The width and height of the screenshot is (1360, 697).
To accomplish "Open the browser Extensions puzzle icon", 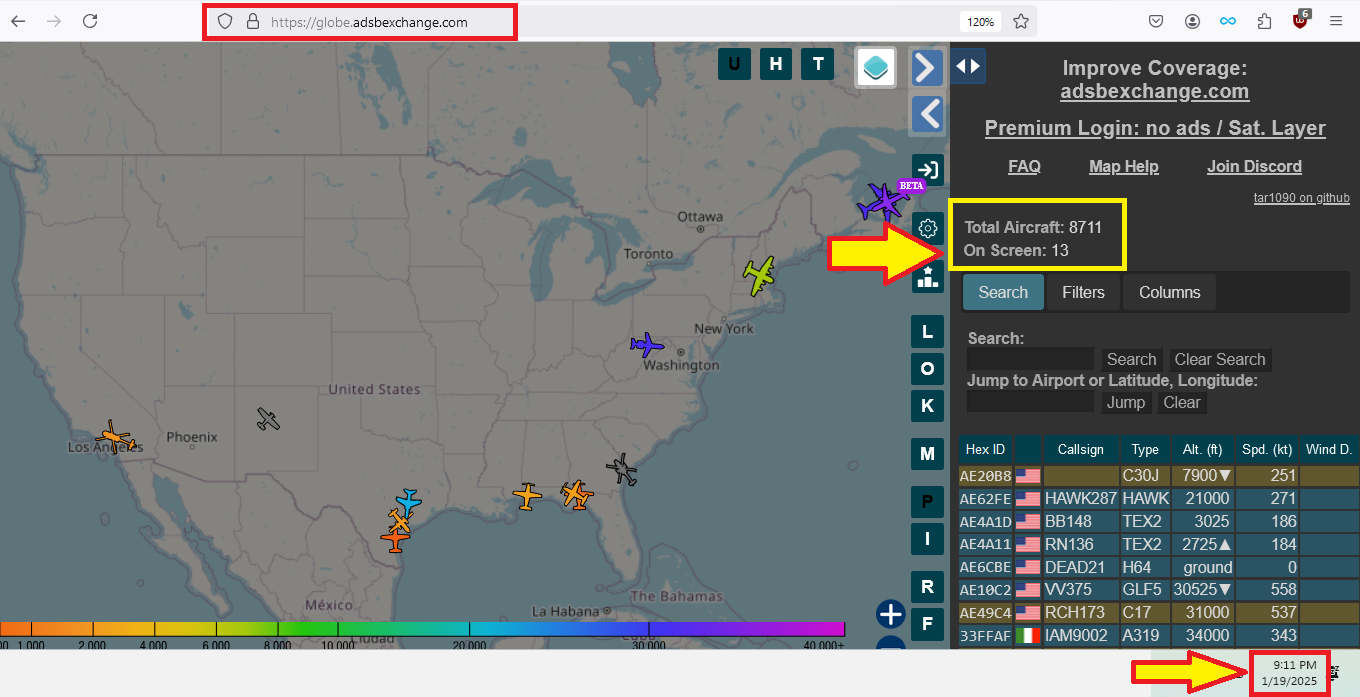I will click(1264, 21).
